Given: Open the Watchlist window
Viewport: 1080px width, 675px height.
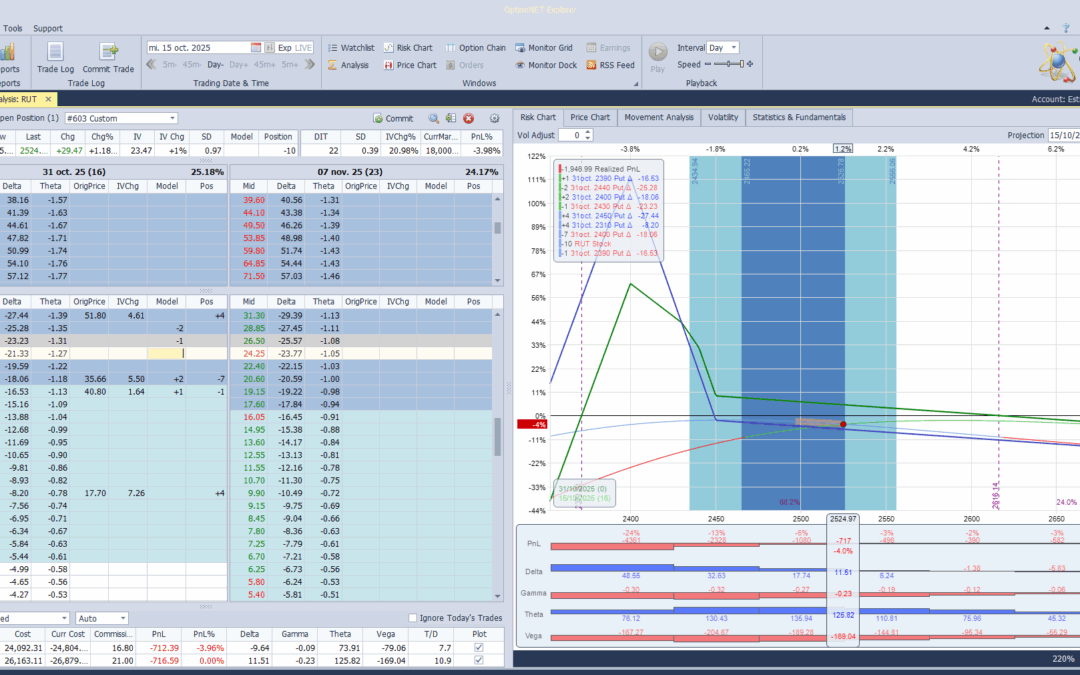Looking at the screenshot, I should coord(350,47).
